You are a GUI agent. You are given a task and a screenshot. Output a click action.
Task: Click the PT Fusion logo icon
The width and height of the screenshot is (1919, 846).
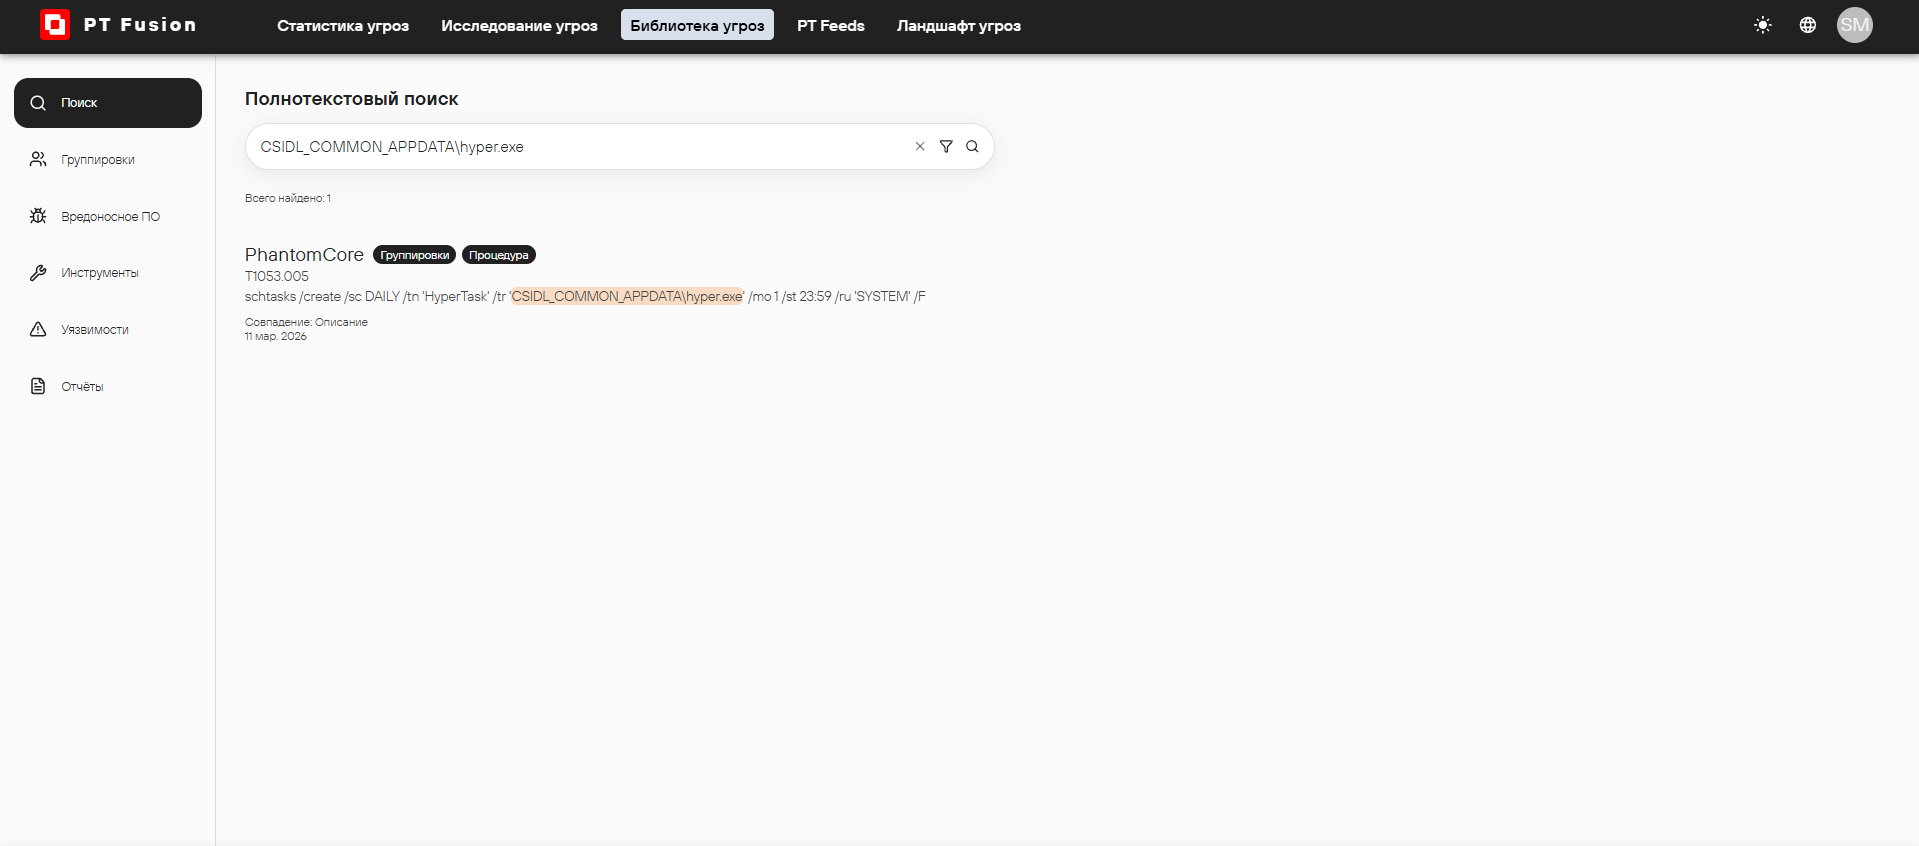click(x=55, y=25)
